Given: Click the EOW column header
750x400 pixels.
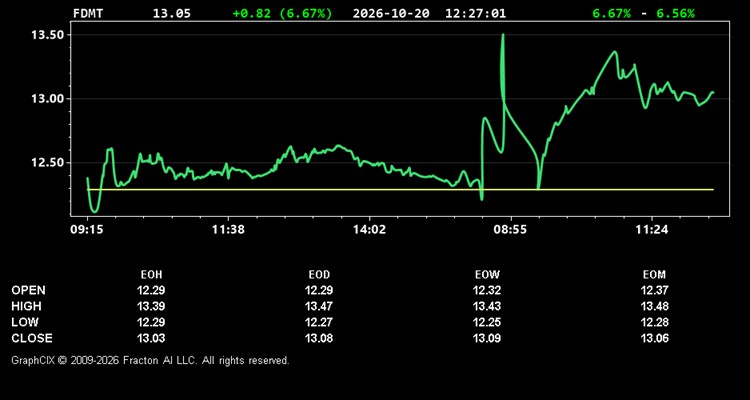Looking at the screenshot, I should (487, 275).
